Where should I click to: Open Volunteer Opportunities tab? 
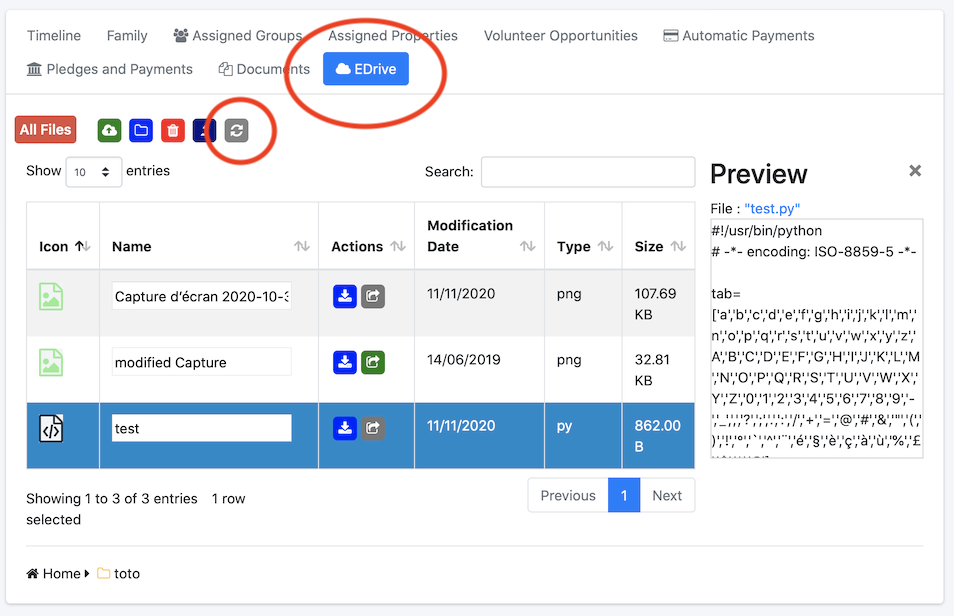pos(561,35)
